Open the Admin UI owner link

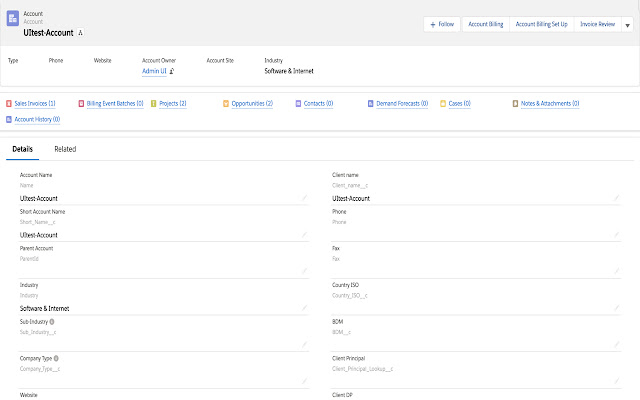154,72
